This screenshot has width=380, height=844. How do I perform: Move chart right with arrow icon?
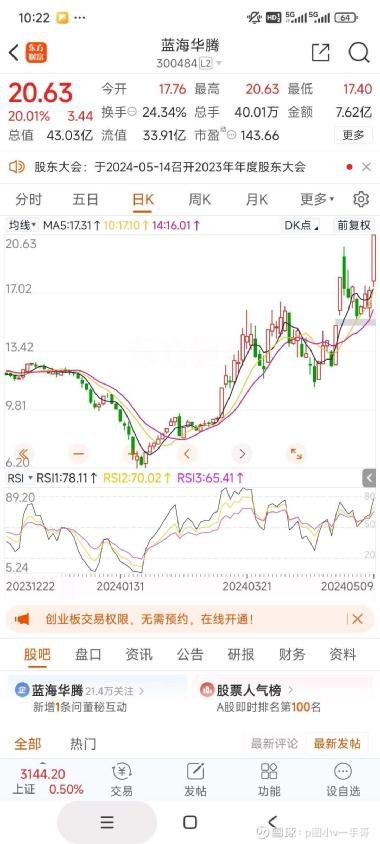point(242,453)
